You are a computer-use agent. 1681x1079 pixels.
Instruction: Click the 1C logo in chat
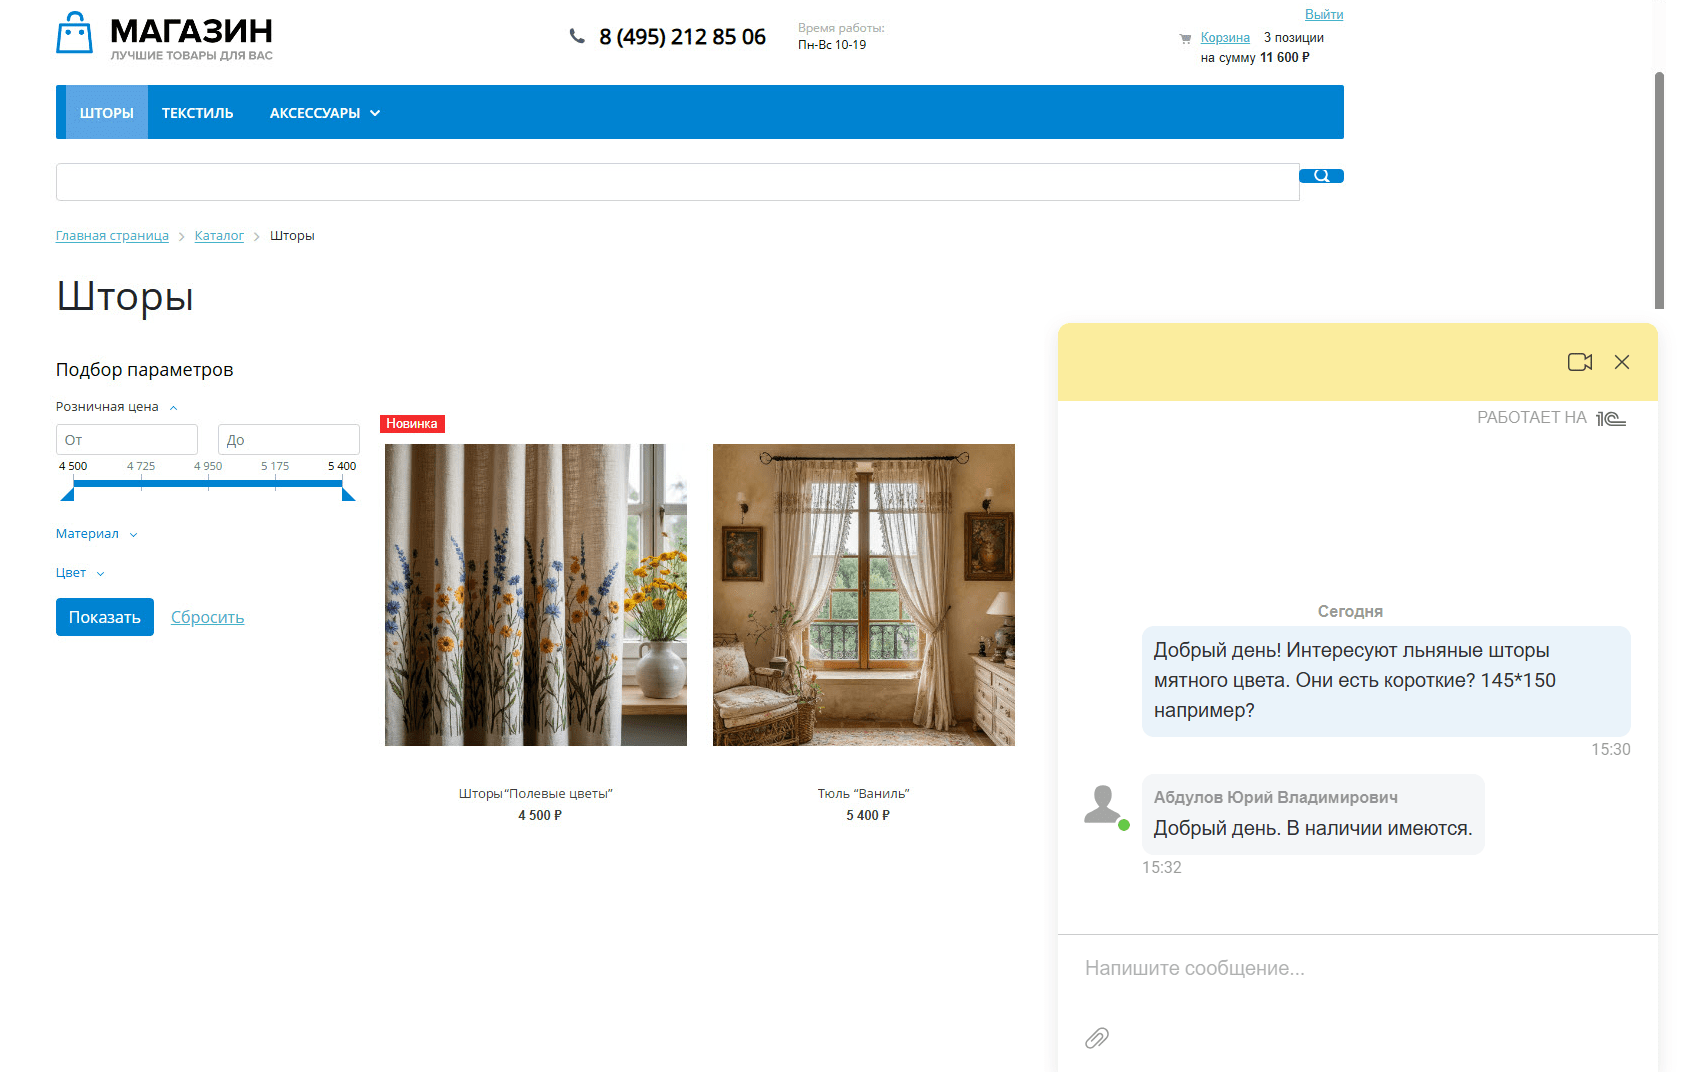tap(1611, 418)
